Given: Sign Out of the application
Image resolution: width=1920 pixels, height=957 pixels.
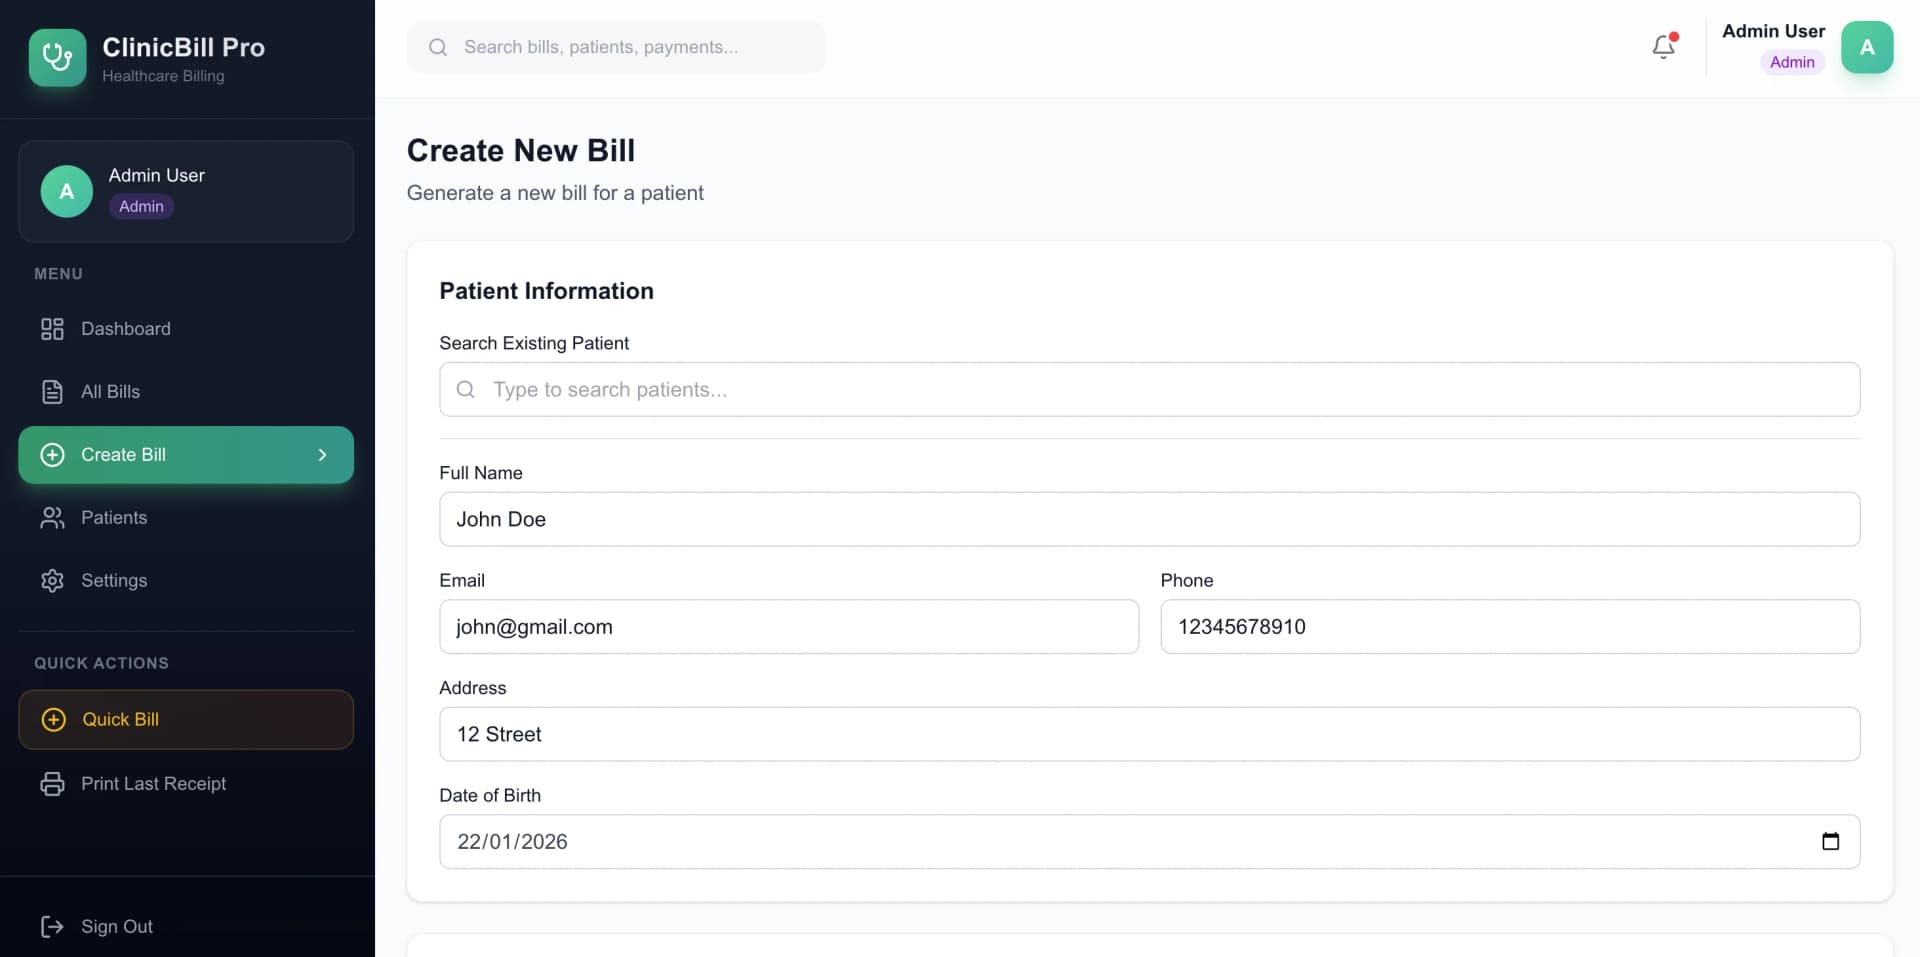Looking at the screenshot, I should coord(117,926).
